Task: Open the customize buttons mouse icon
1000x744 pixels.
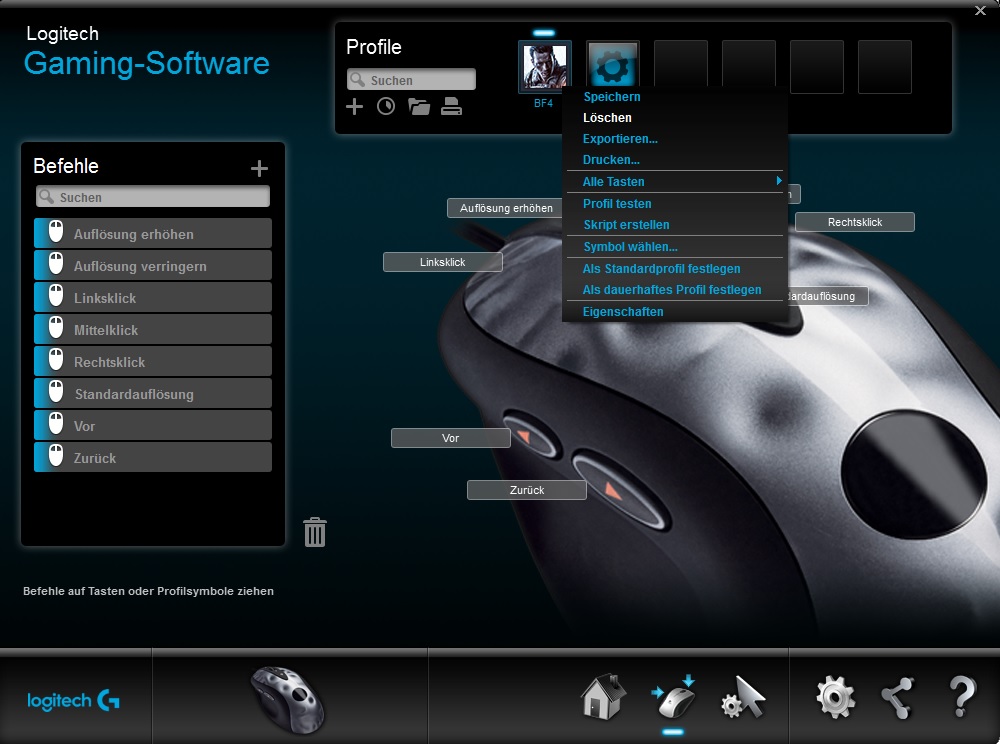Action: click(x=673, y=697)
